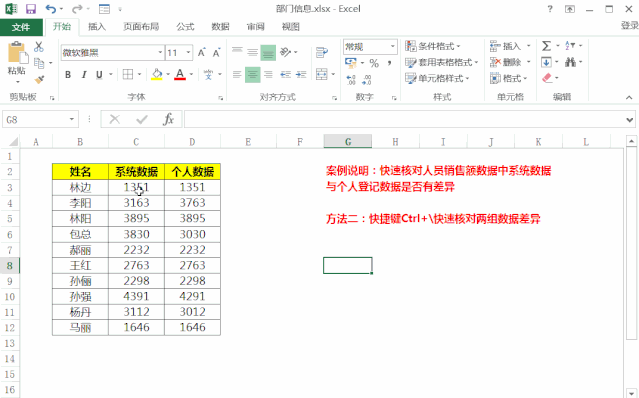The height and width of the screenshot is (398, 639).
Task: Apply the yellow fill color swatch
Action: pyautogui.click(x=157, y=75)
